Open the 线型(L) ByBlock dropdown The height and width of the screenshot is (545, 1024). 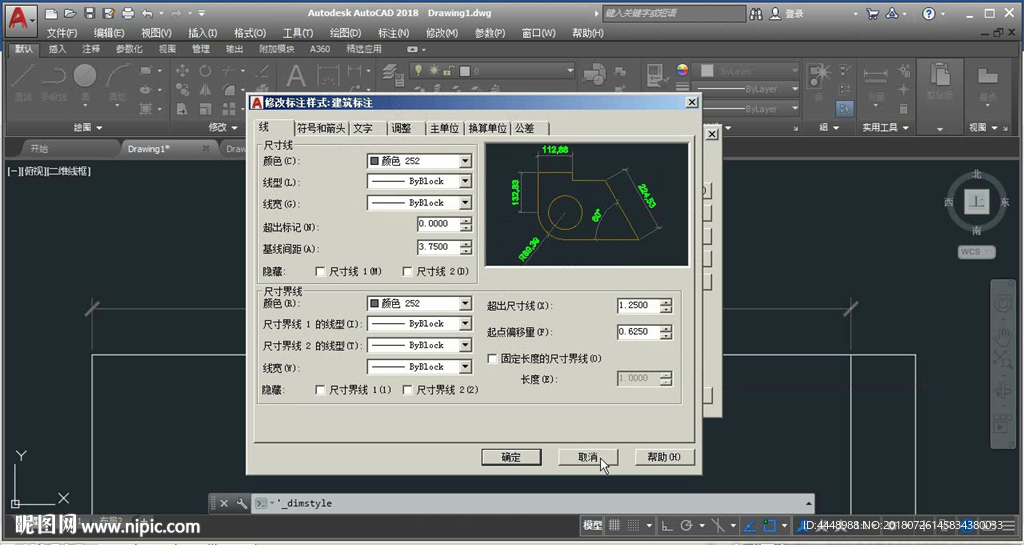pyautogui.click(x=465, y=182)
